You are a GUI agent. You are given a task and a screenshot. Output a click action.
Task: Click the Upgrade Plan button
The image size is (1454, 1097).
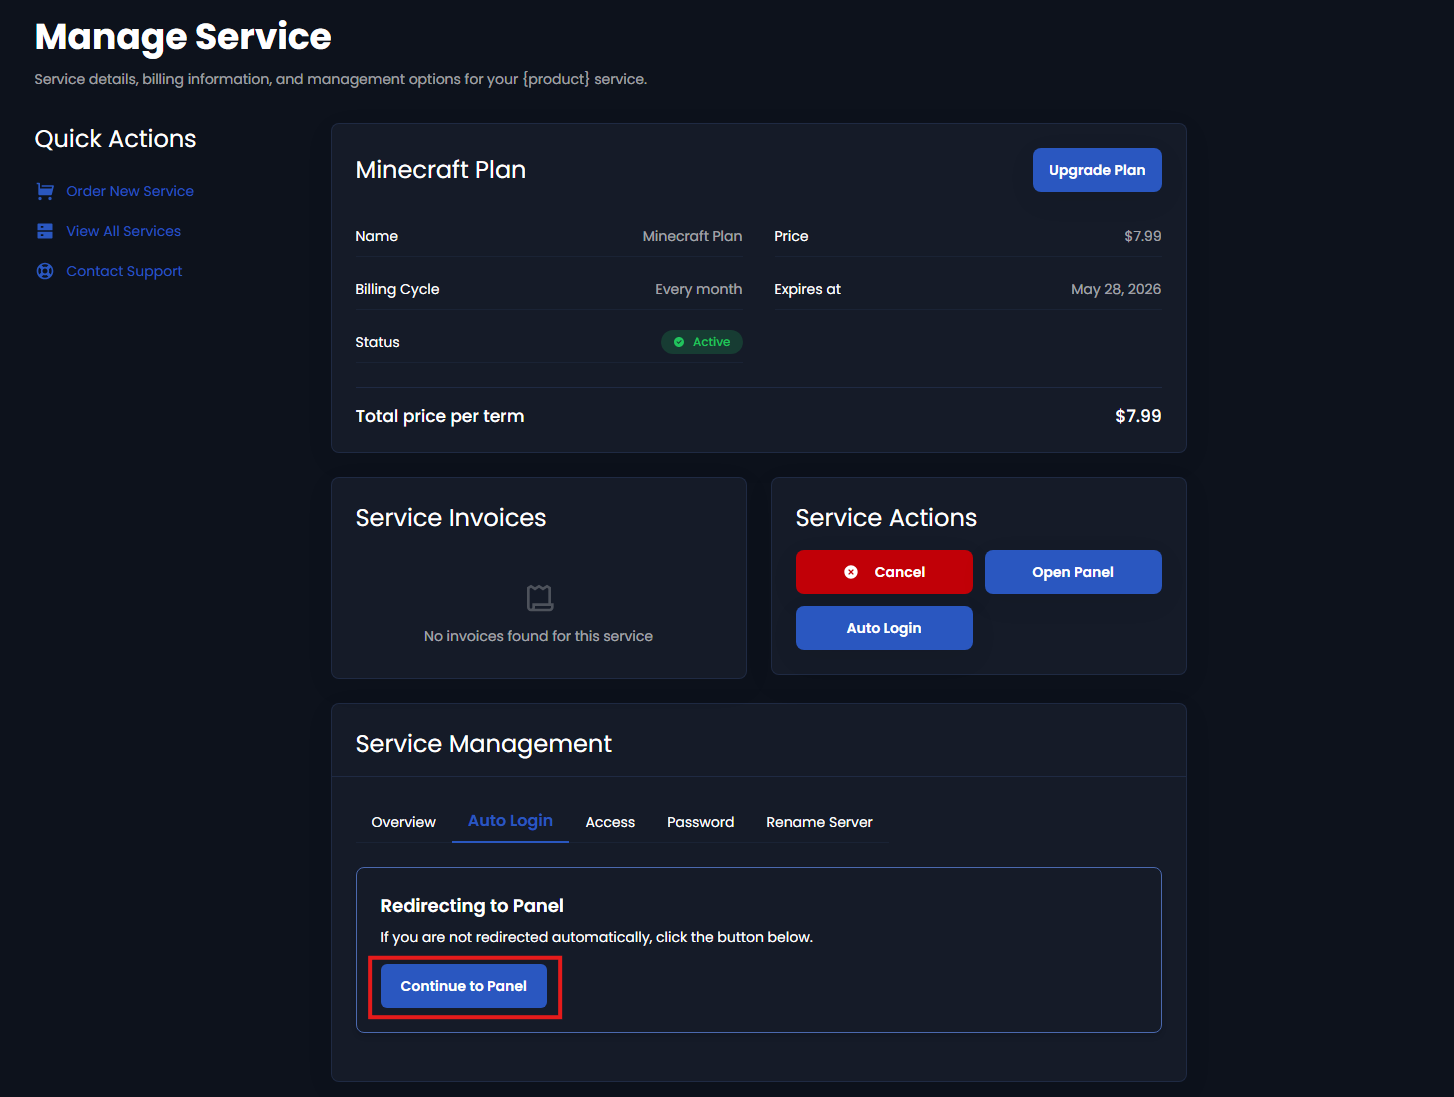(1097, 170)
